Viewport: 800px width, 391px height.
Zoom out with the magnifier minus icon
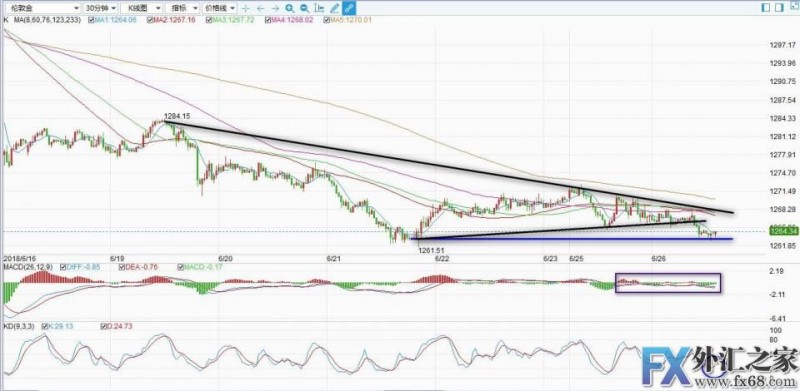point(305,8)
